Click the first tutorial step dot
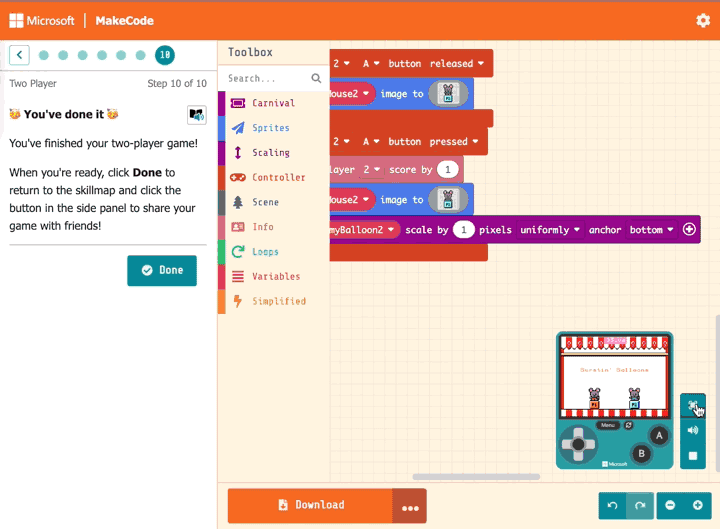 point(44,55)
